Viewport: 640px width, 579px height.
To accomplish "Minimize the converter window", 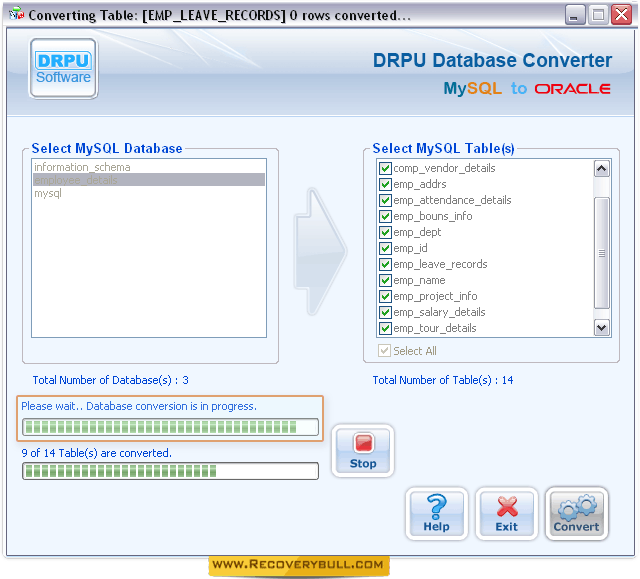I will coord(575,15).
